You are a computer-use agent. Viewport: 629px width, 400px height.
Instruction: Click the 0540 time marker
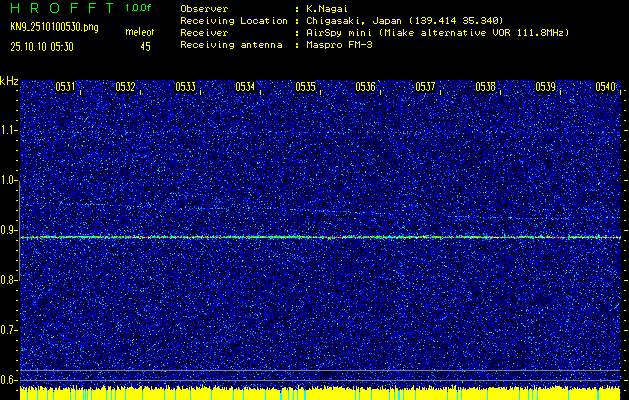(x=605, y=87)
